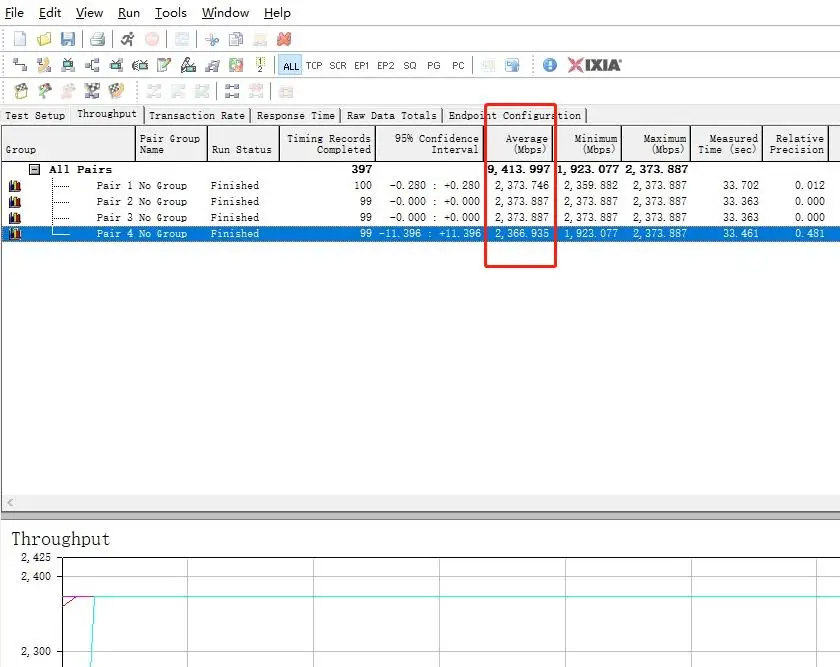Toggle the ALL column filter button
The width and height of the screenshot is (840, 667).
[x=290, y=66]
